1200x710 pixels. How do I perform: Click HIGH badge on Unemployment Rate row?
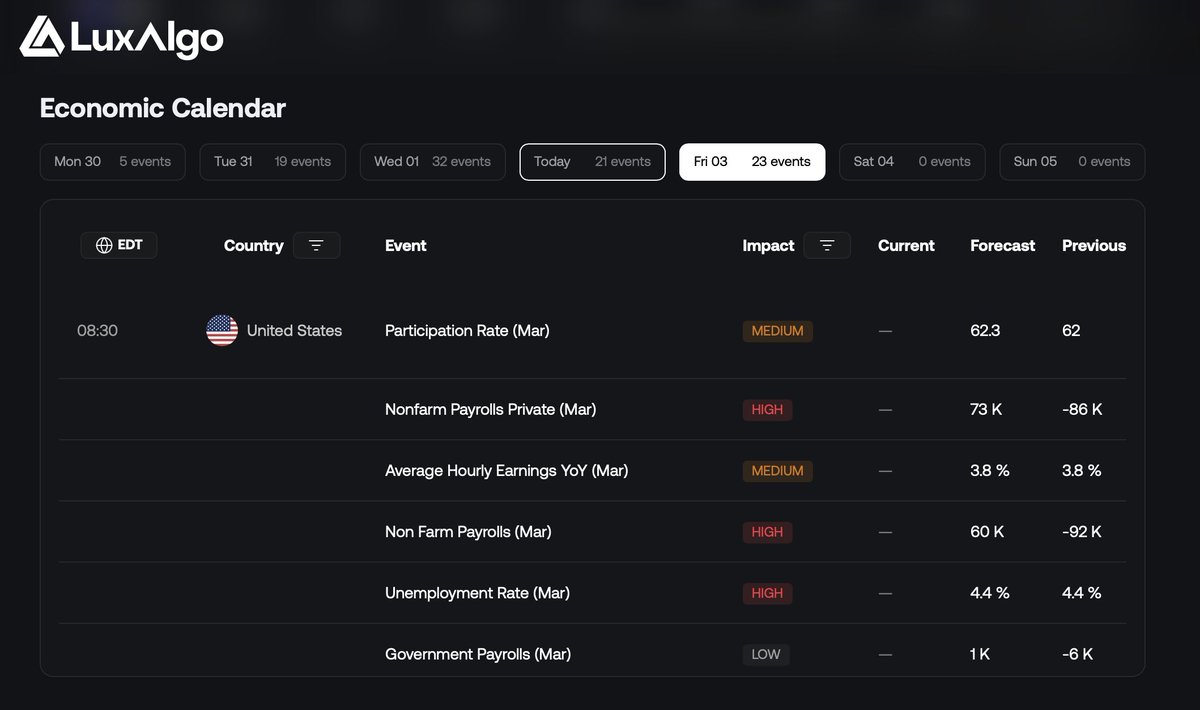coord(767,593)
